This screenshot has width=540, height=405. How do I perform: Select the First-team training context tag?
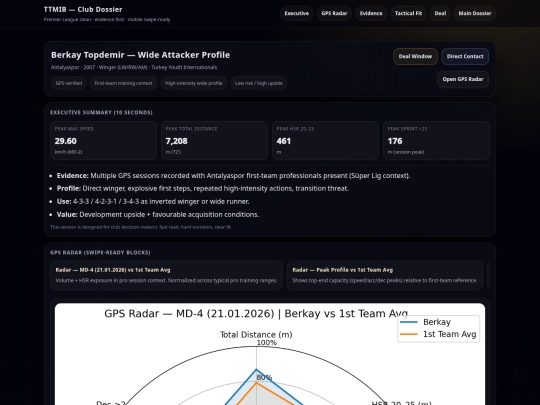[x=123, y=83]
